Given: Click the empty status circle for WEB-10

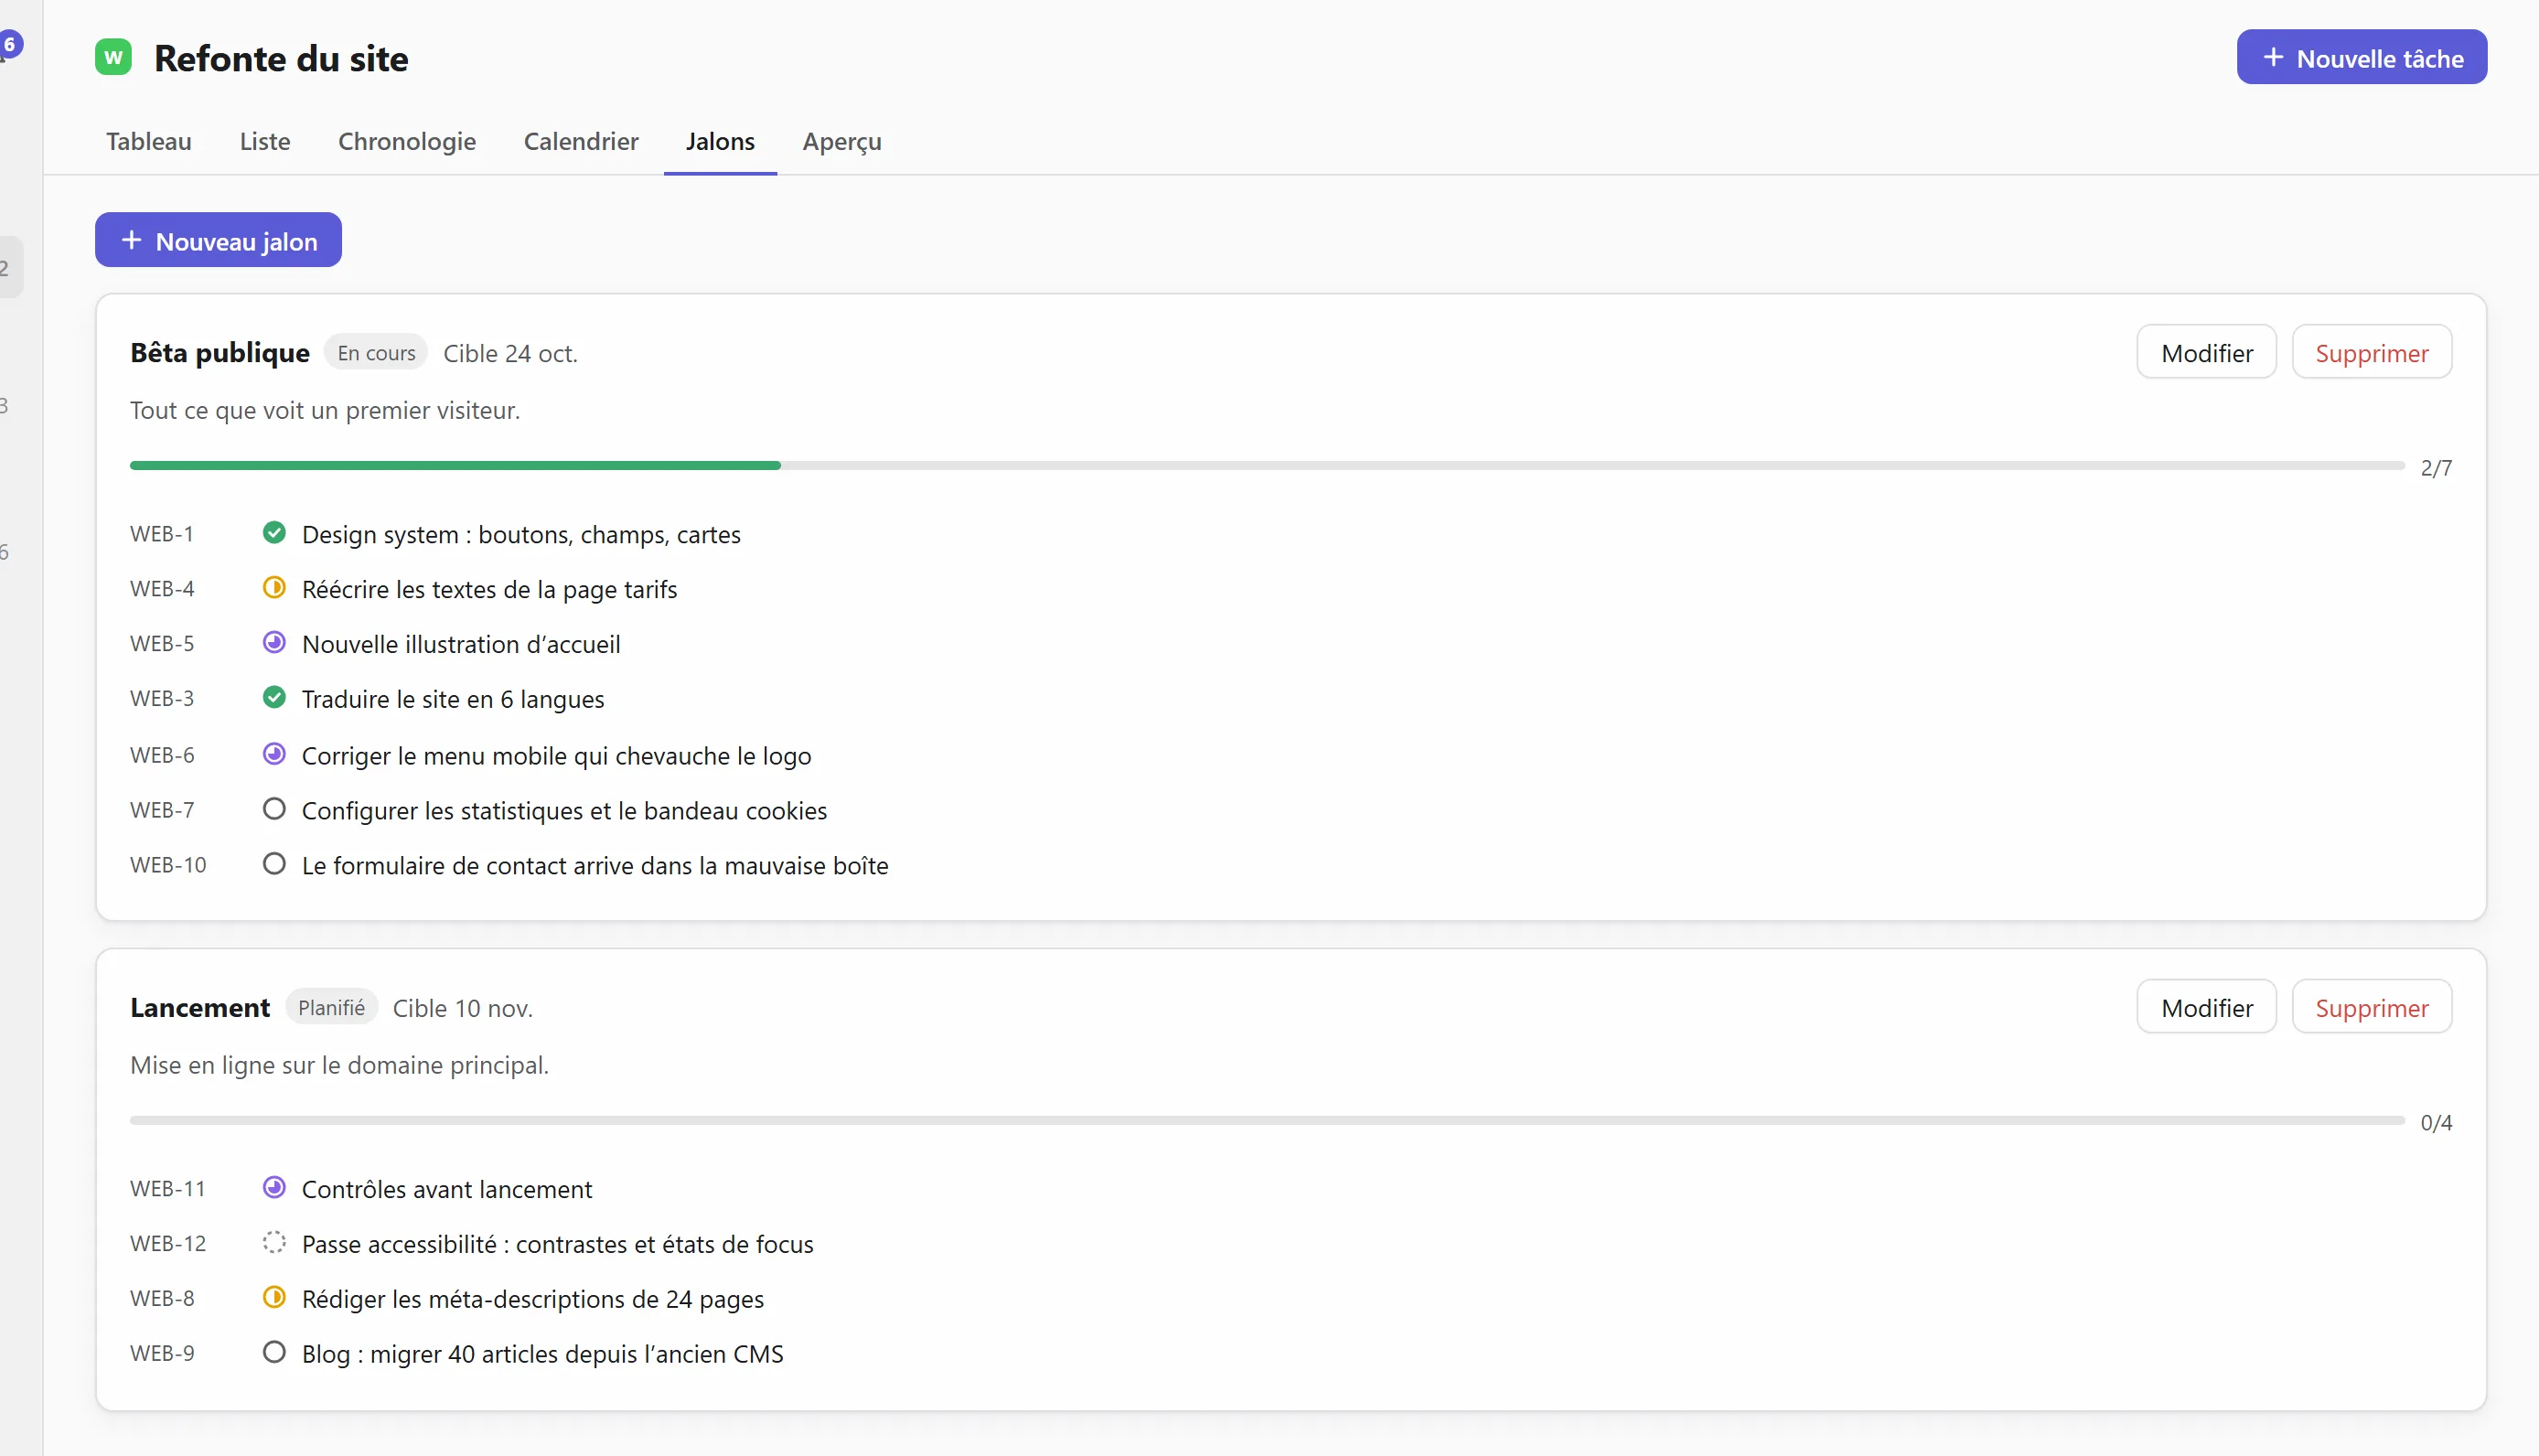Looking at the screenshot, I should 274,864.
